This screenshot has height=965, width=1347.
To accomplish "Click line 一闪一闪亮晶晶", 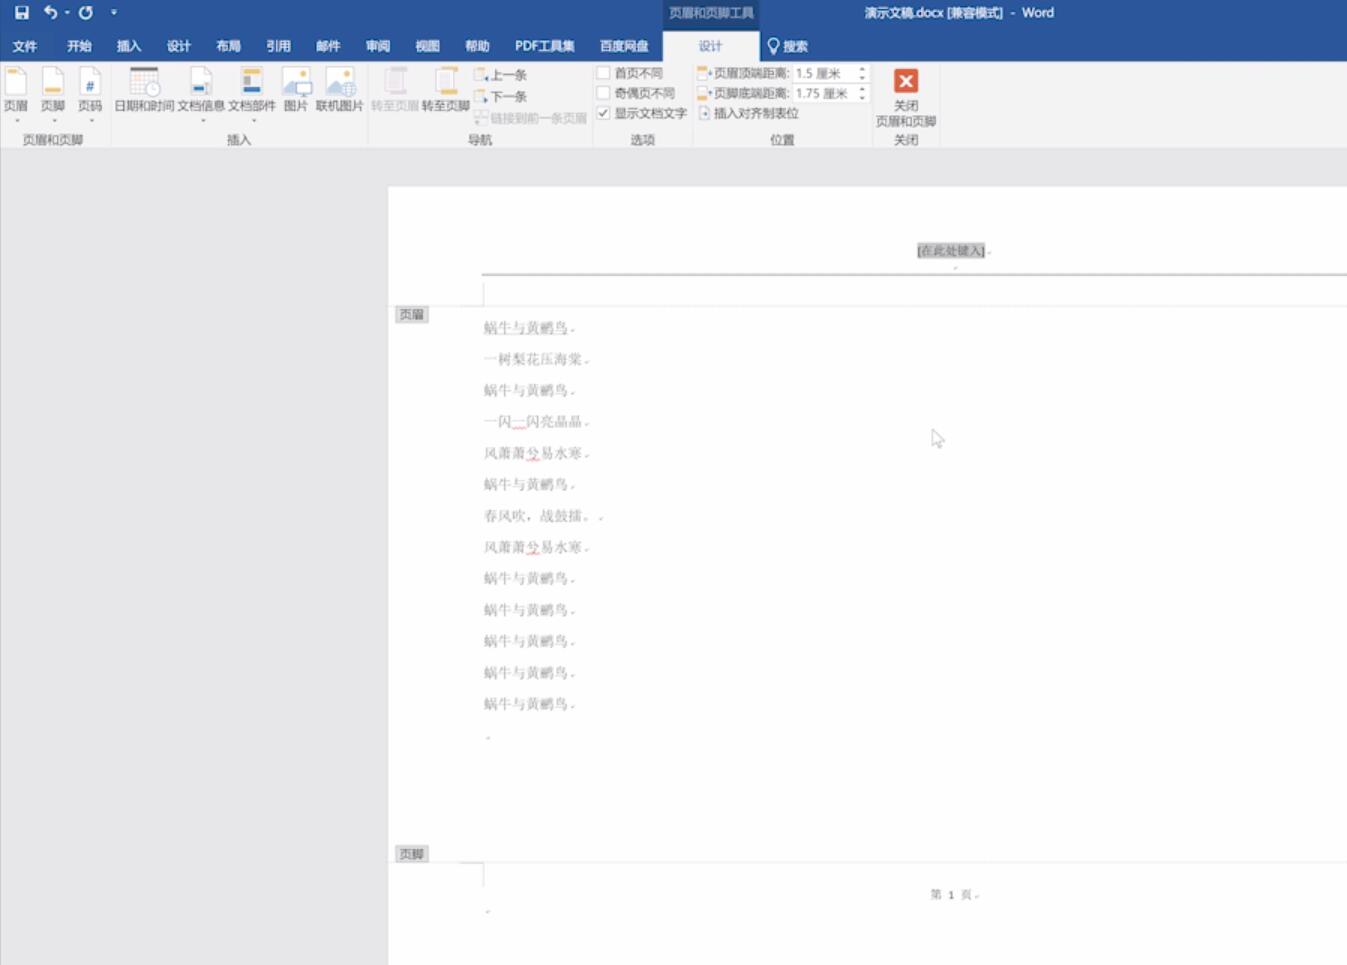I will pyautogui.click(x=533, y=422).
